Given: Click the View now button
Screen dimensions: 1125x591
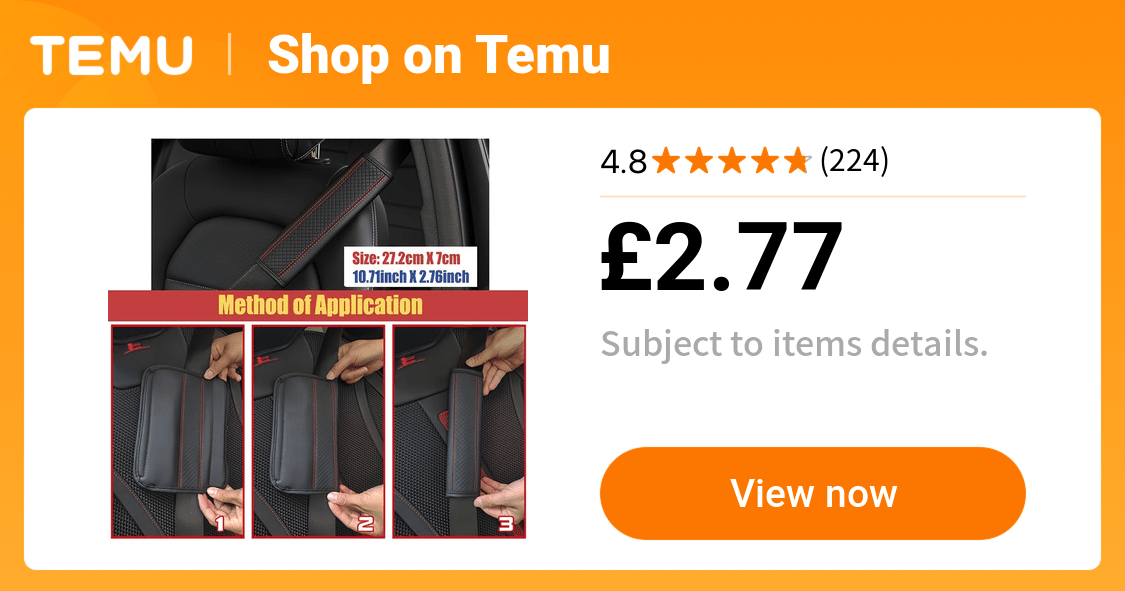Looking at the screenshot, I should tap(813, 493).
